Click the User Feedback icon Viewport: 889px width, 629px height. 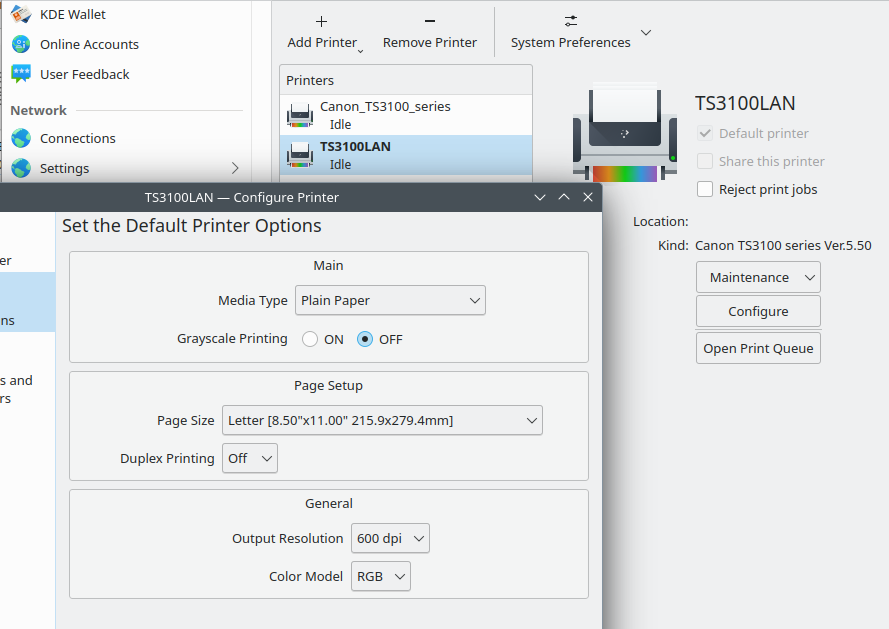coord(21,74)
